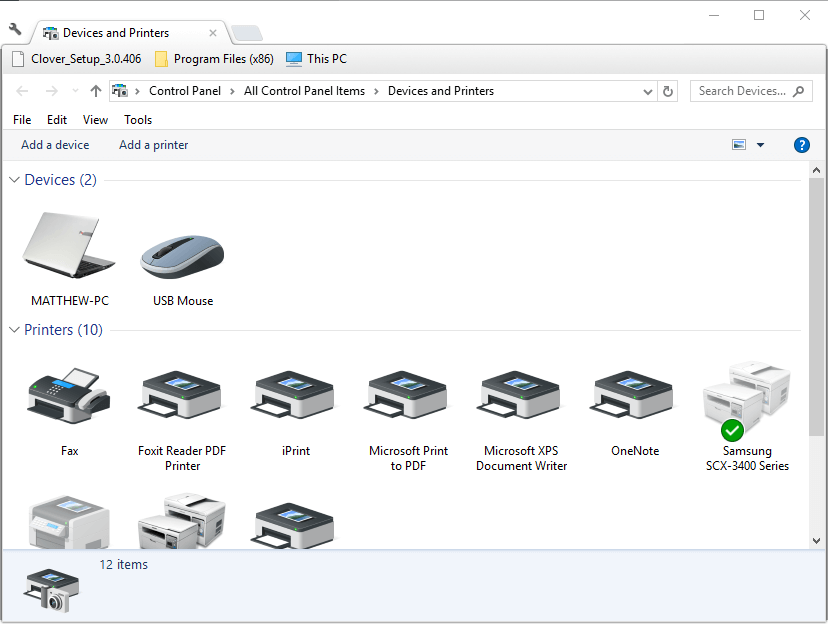Click the Printers (10) group header text
Image resolution: width=828 pixels, height=624 pixels.
click(x=63, y=330)
